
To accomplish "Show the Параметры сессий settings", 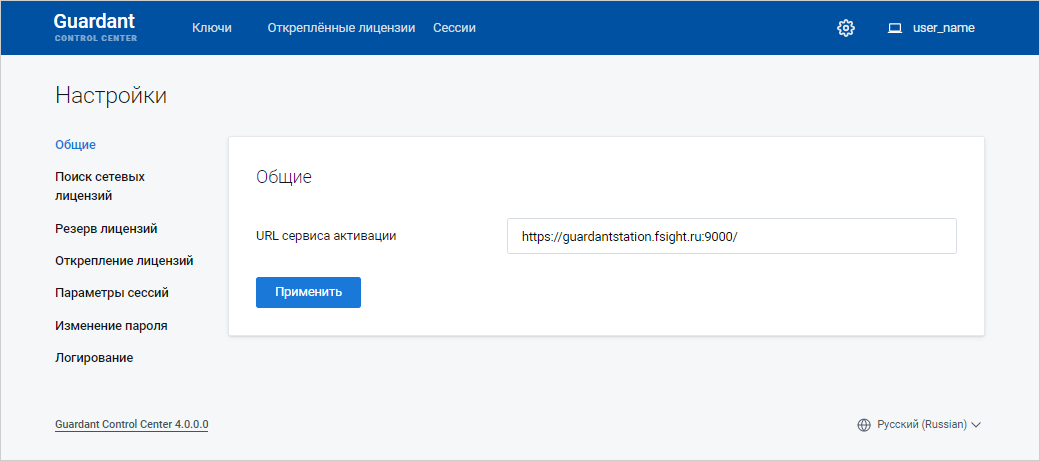I will point(112,293).
